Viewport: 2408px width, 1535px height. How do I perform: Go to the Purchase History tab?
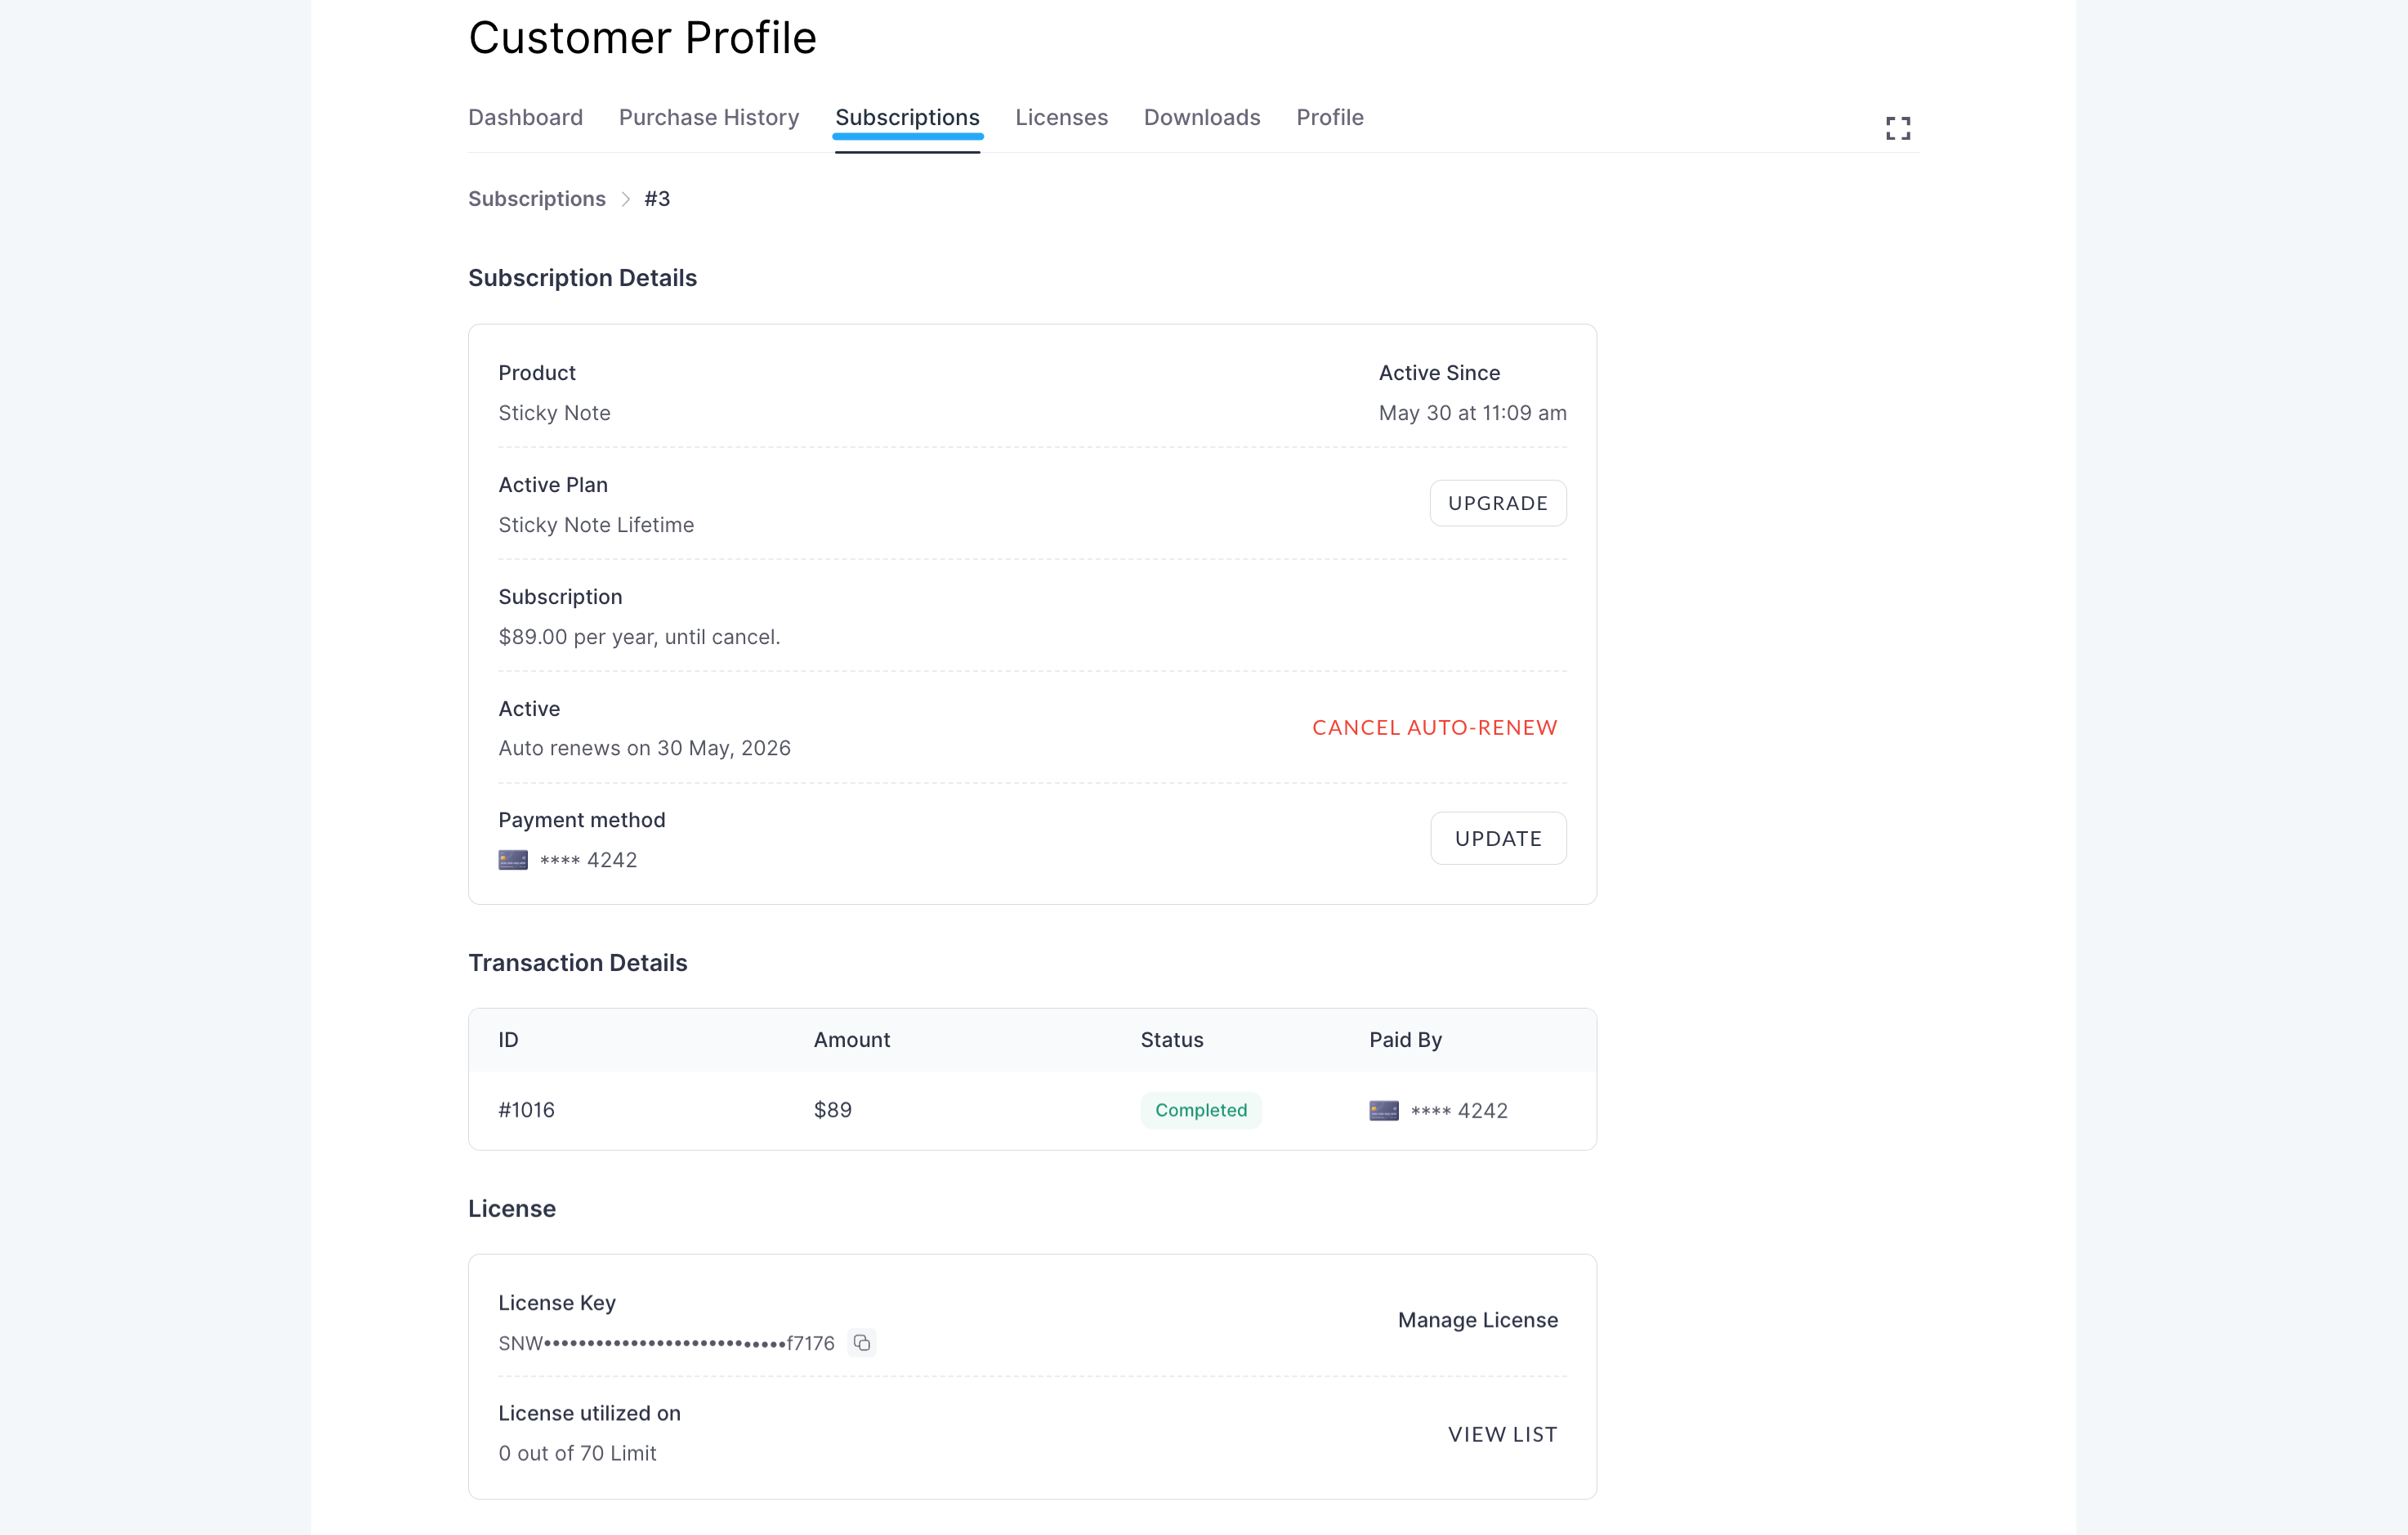click(x=708, y=117)
